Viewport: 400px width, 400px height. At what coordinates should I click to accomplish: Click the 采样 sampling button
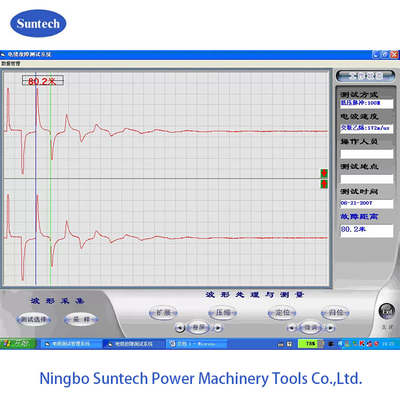point(81,319)
